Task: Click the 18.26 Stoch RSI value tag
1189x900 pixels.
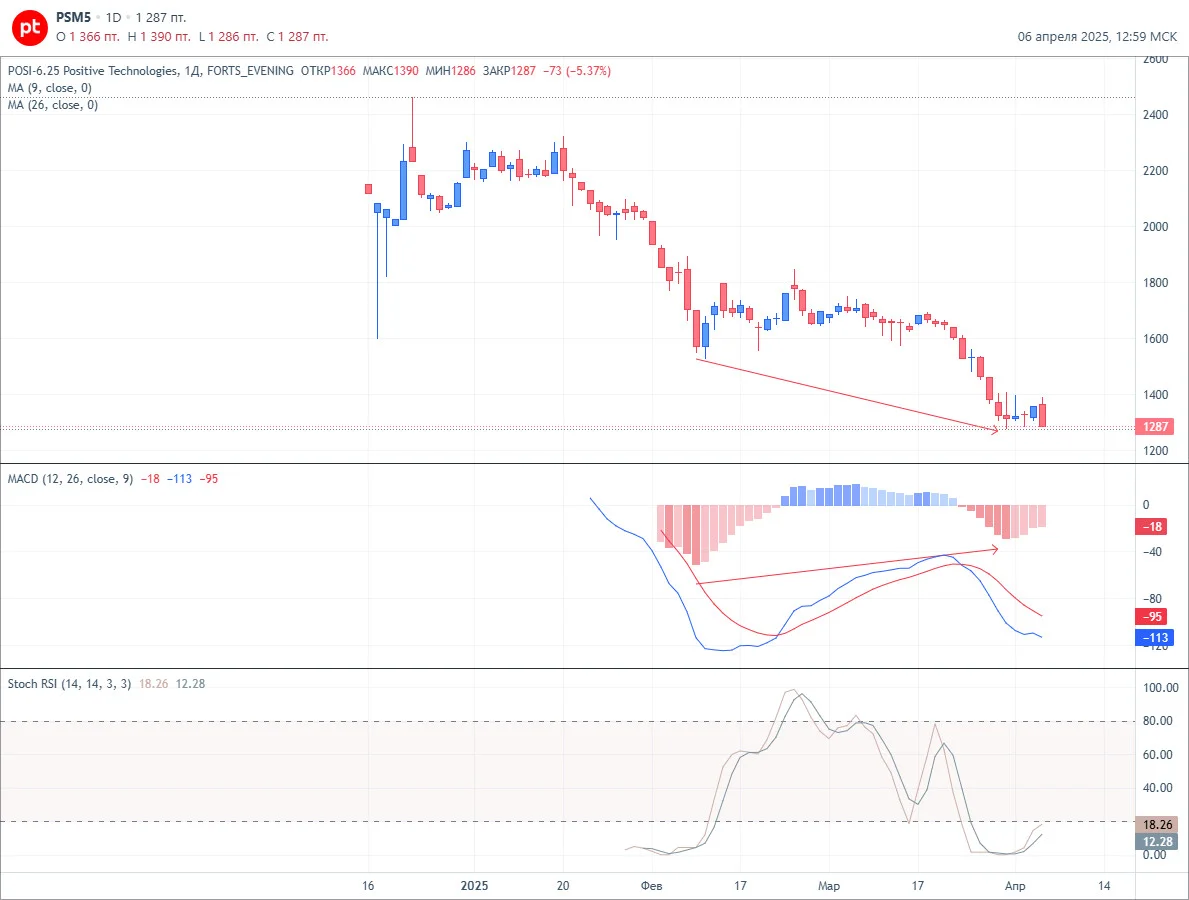Action: [x=1156, y=825]
